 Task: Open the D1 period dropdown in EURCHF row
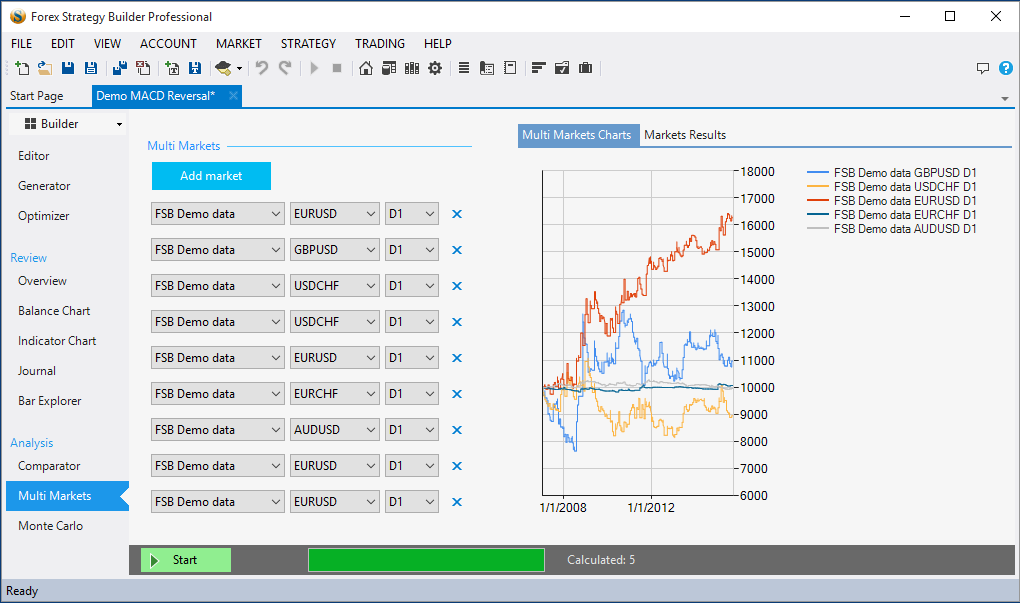[x=412, y=394]
